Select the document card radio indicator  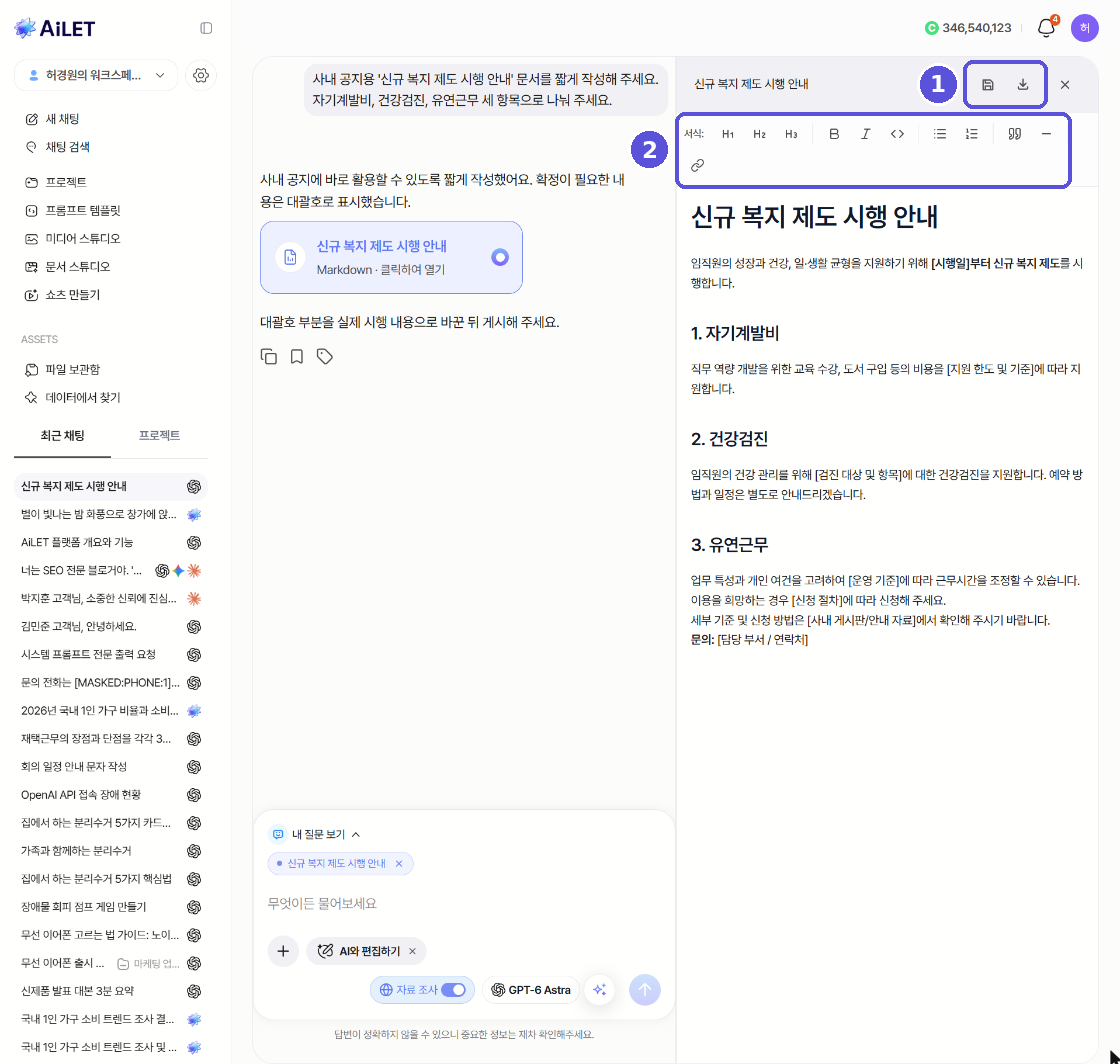tap(500, 257)
